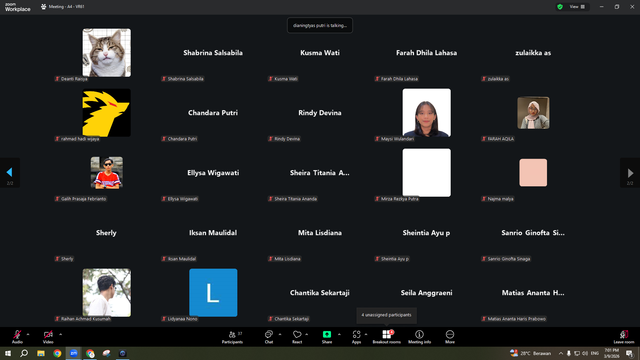Screen dimensions: 640x360
Task: Click the 'dianingtyas putri is talking' banner
Action: [320, 25]
